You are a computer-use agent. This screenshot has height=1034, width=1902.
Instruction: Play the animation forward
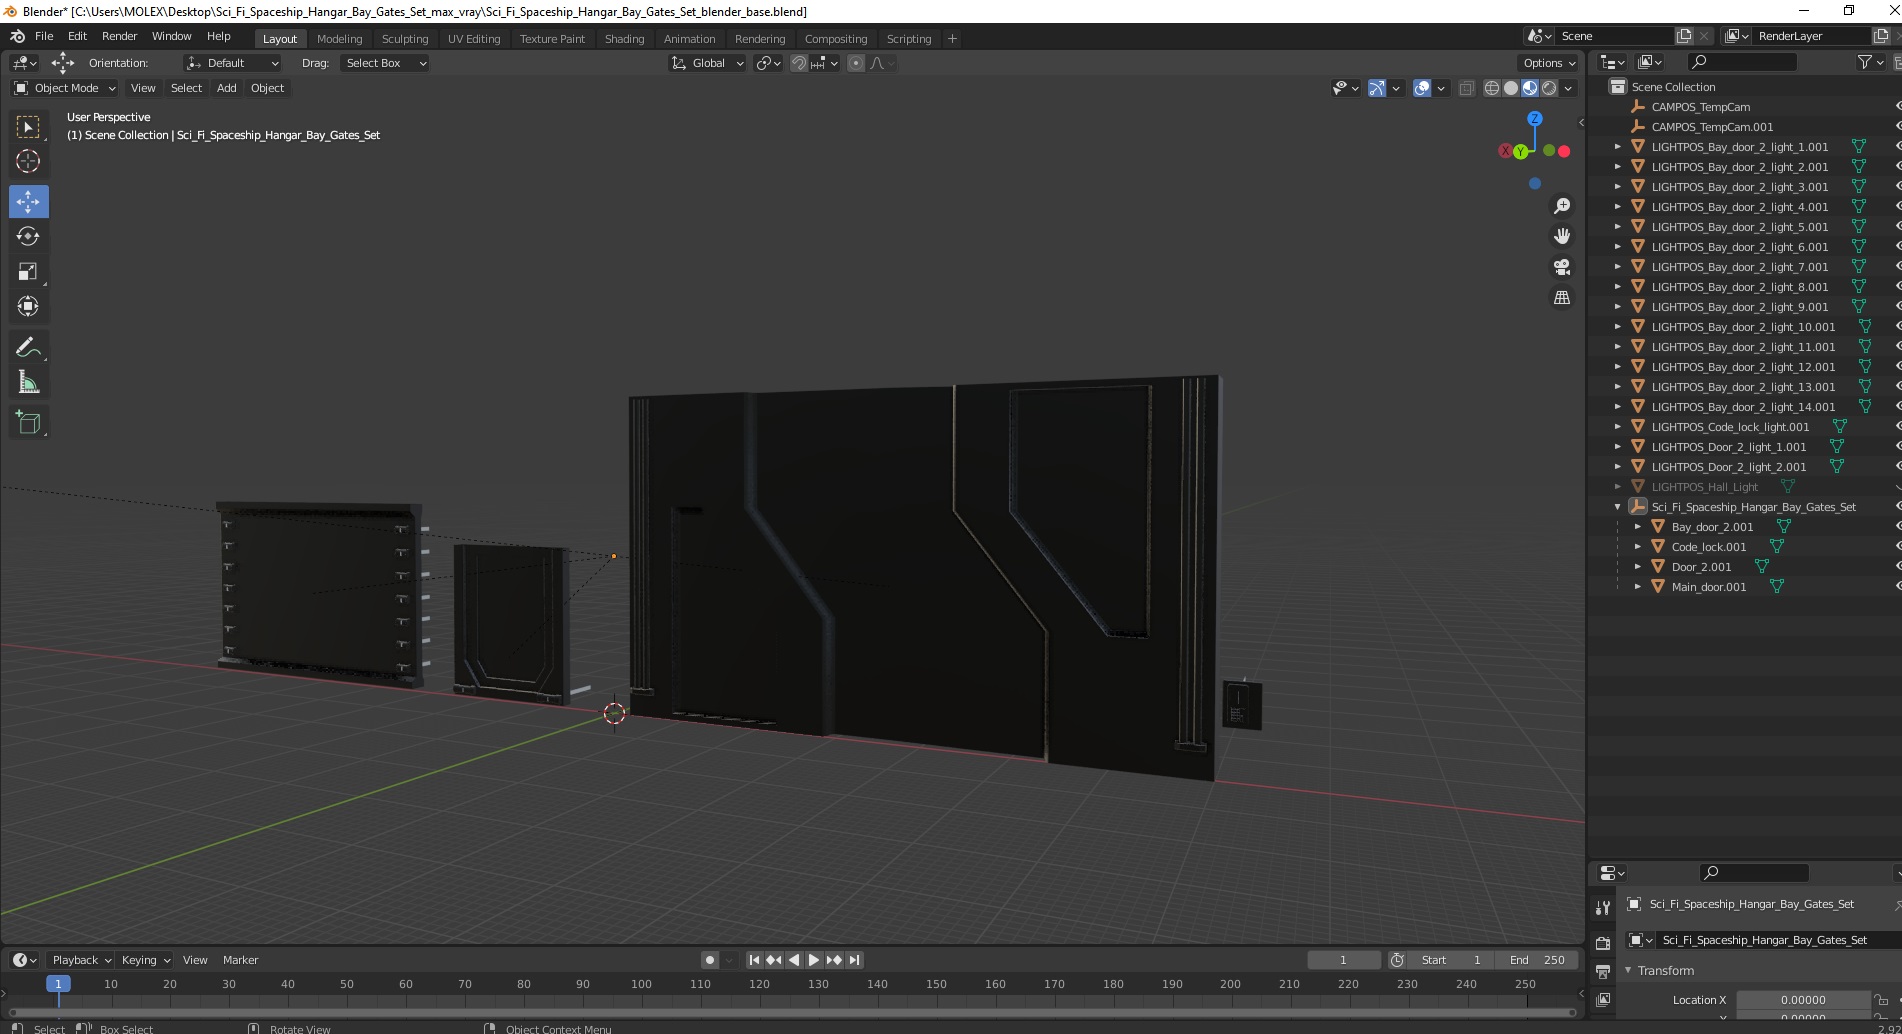pos(814,960)
